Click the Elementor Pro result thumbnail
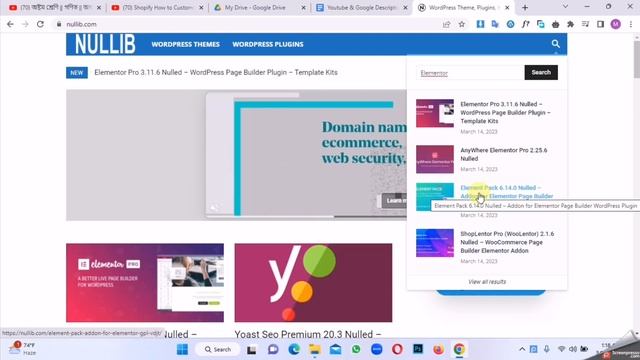Viewport: 640px width, 360px height. pyautogui.click(x=435, y=113)
